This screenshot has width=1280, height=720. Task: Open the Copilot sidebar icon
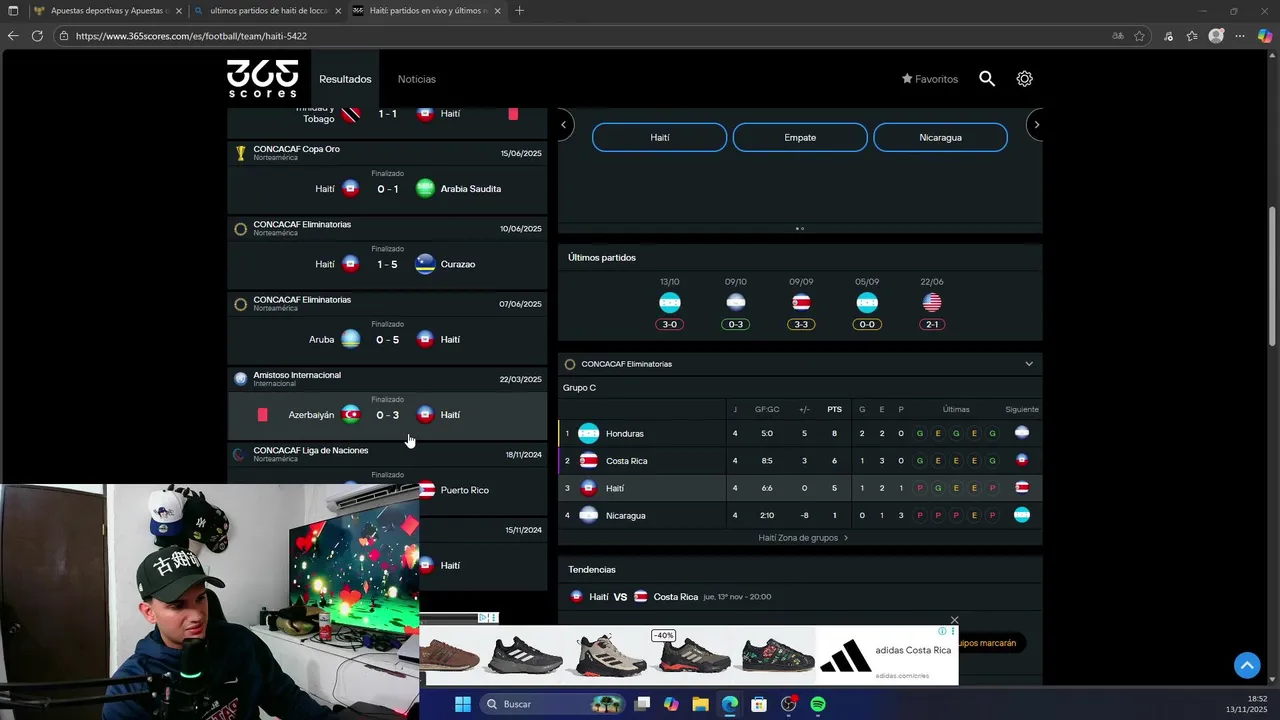(x=1265, y=36)
